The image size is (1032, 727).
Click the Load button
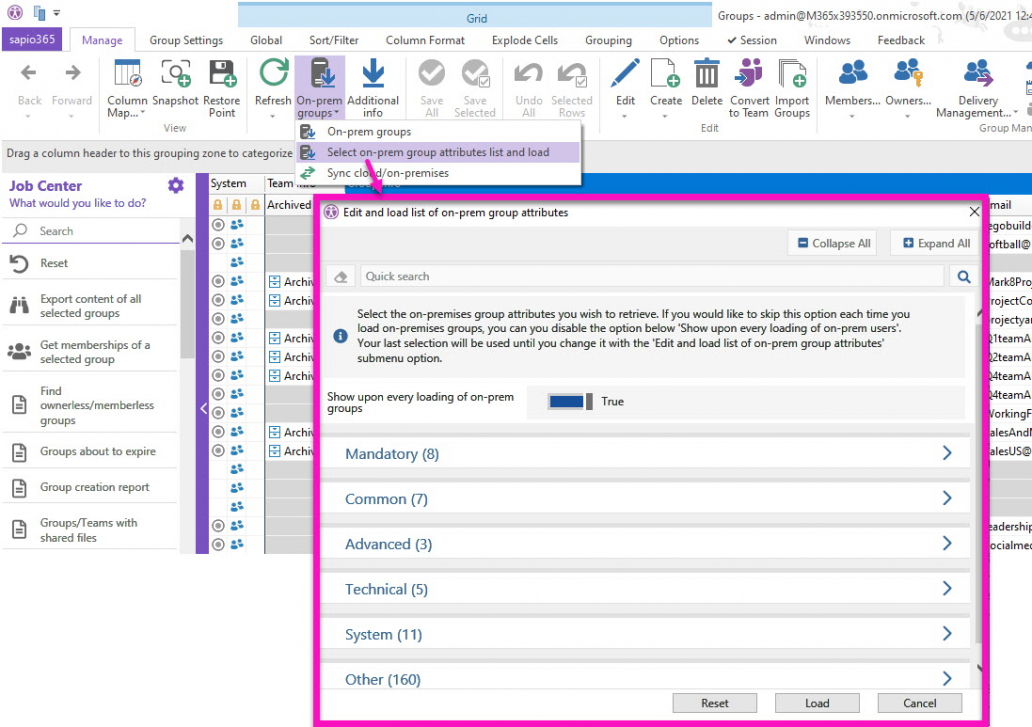click(x=817, y=703)
